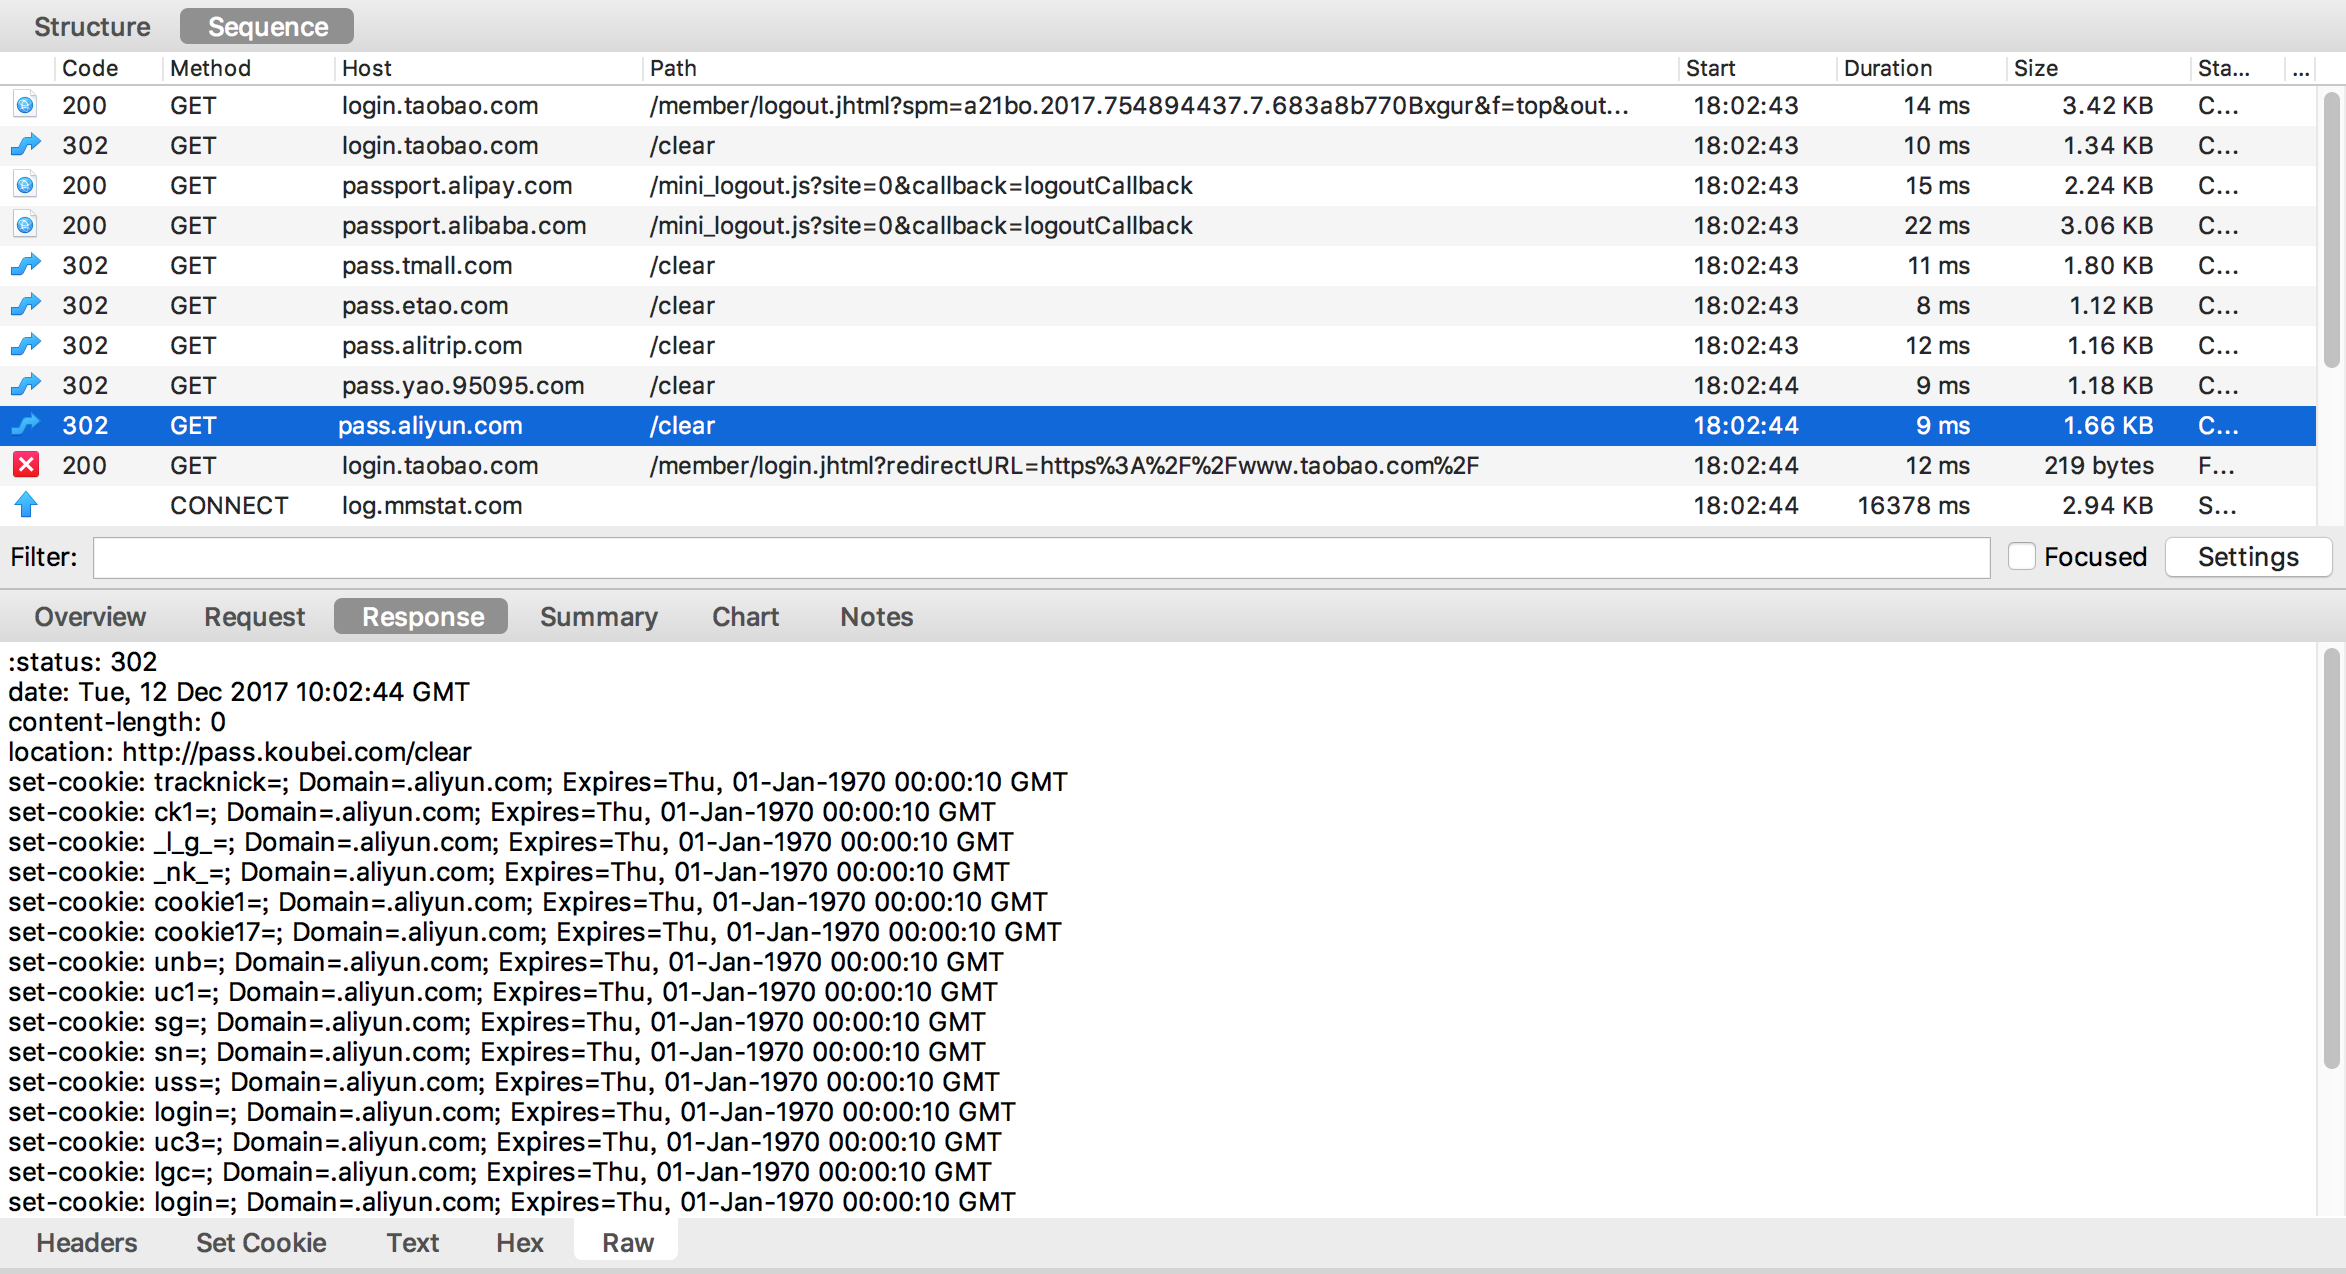The height and width of the screenshot is (1274, 2346).
Task: Click globe icon of passport.alipay.com row
Action: pyautogui.click(x=25, y=185)
